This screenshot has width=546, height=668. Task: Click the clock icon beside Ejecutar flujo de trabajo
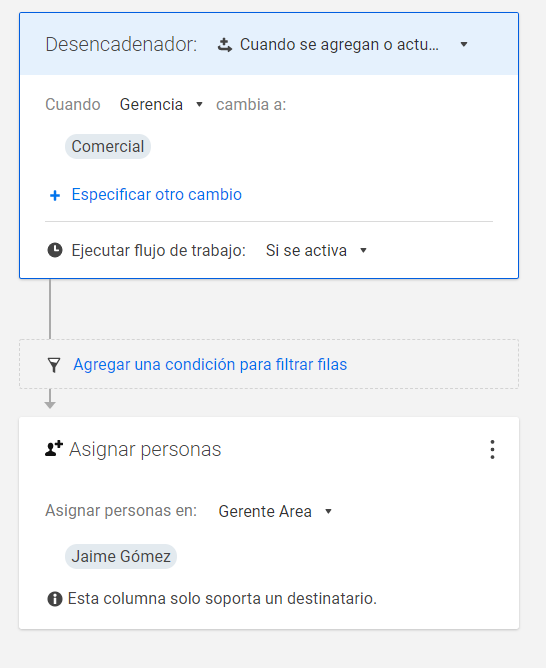click(55, 250)
